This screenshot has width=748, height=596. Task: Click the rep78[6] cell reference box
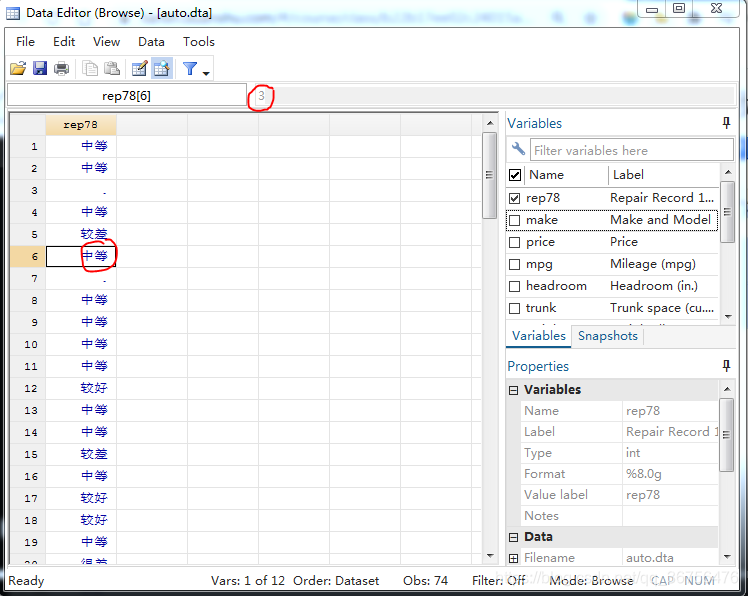126,95
